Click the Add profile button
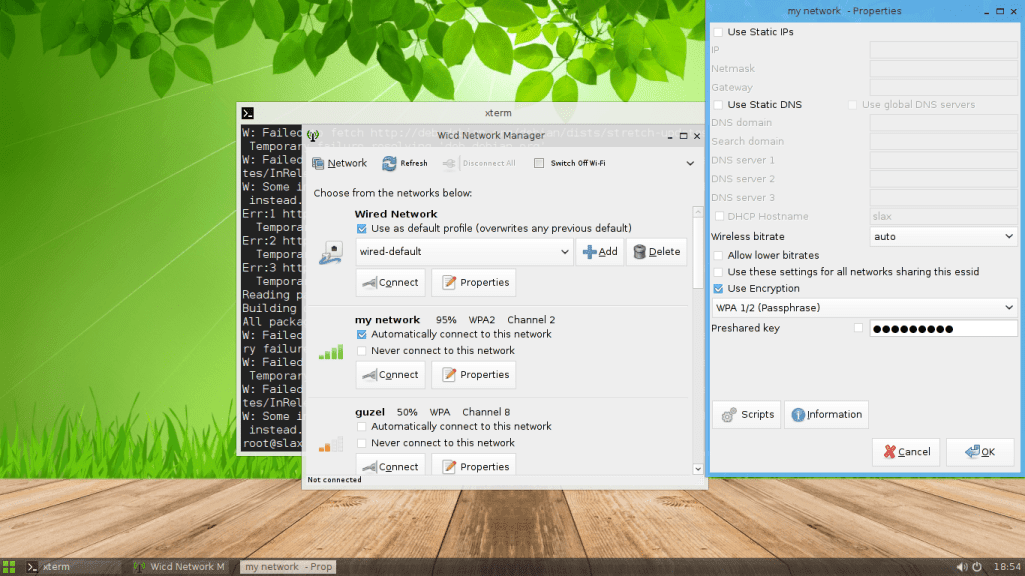Image resolution: width=1025 pixels, height=576 pixels. [599, 252]
